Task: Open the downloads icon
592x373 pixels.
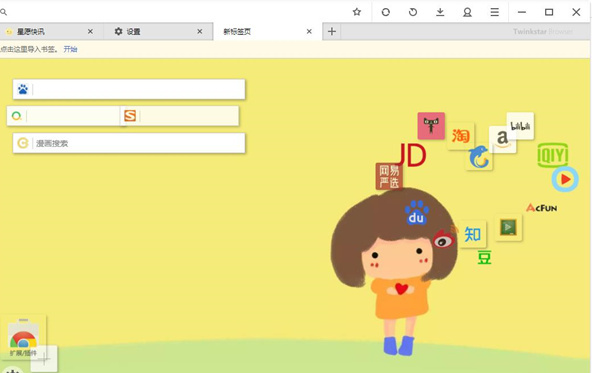Action: click(x=440, y=12)
